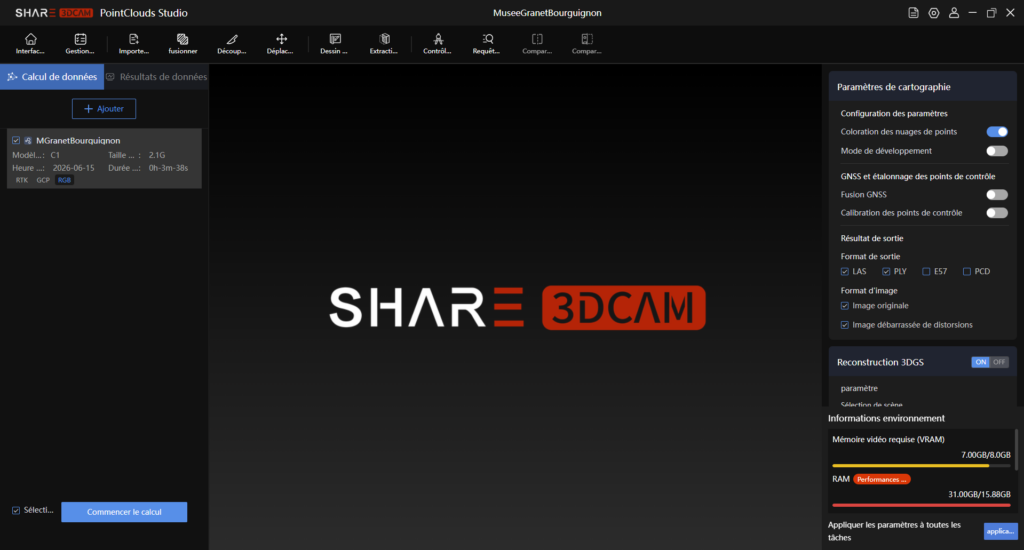Toggle the Sélecti... select-all checkbox
The image size is (1024, 550).
pyautogui.click(x=16, y=510)
